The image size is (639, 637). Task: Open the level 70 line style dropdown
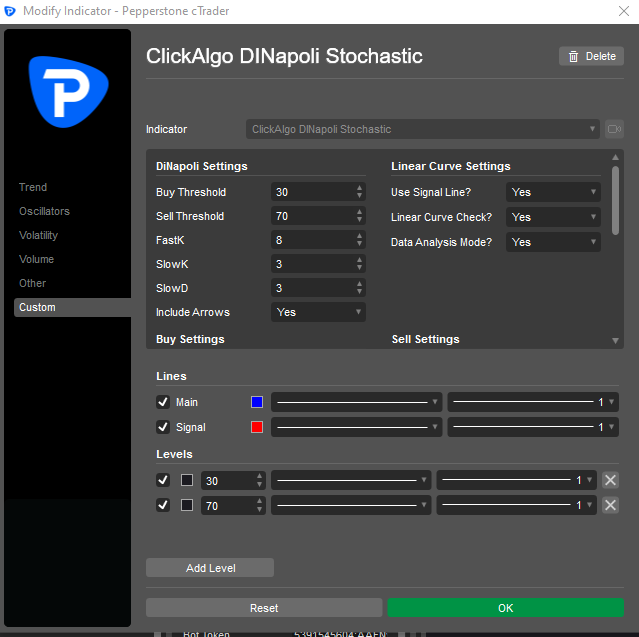[x=351, y=505]
